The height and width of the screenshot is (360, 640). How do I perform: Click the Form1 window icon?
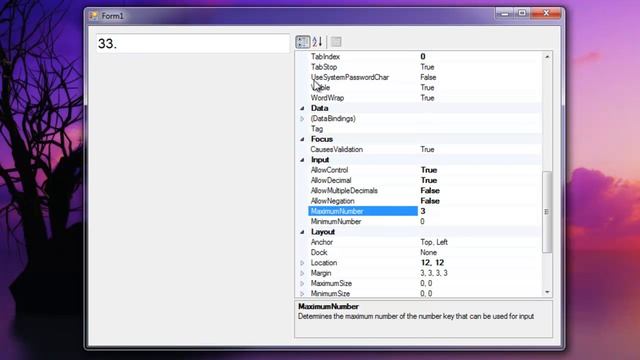pyautogui.click(x=94, y=16)
